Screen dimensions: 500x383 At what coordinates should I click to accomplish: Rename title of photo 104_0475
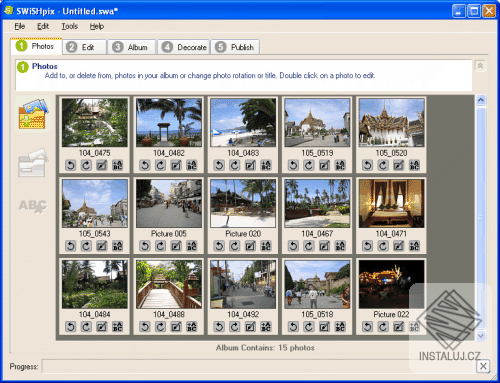(x=118, y=165)
